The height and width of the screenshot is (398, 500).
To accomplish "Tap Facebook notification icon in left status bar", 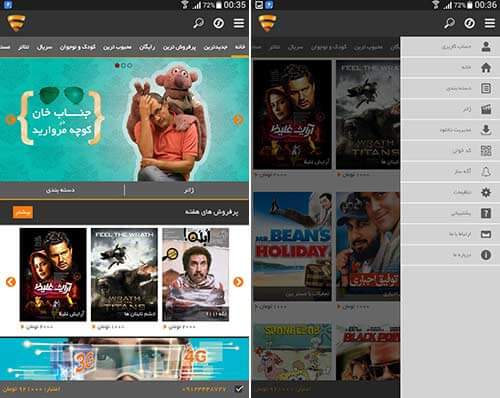I will [8, 5].
